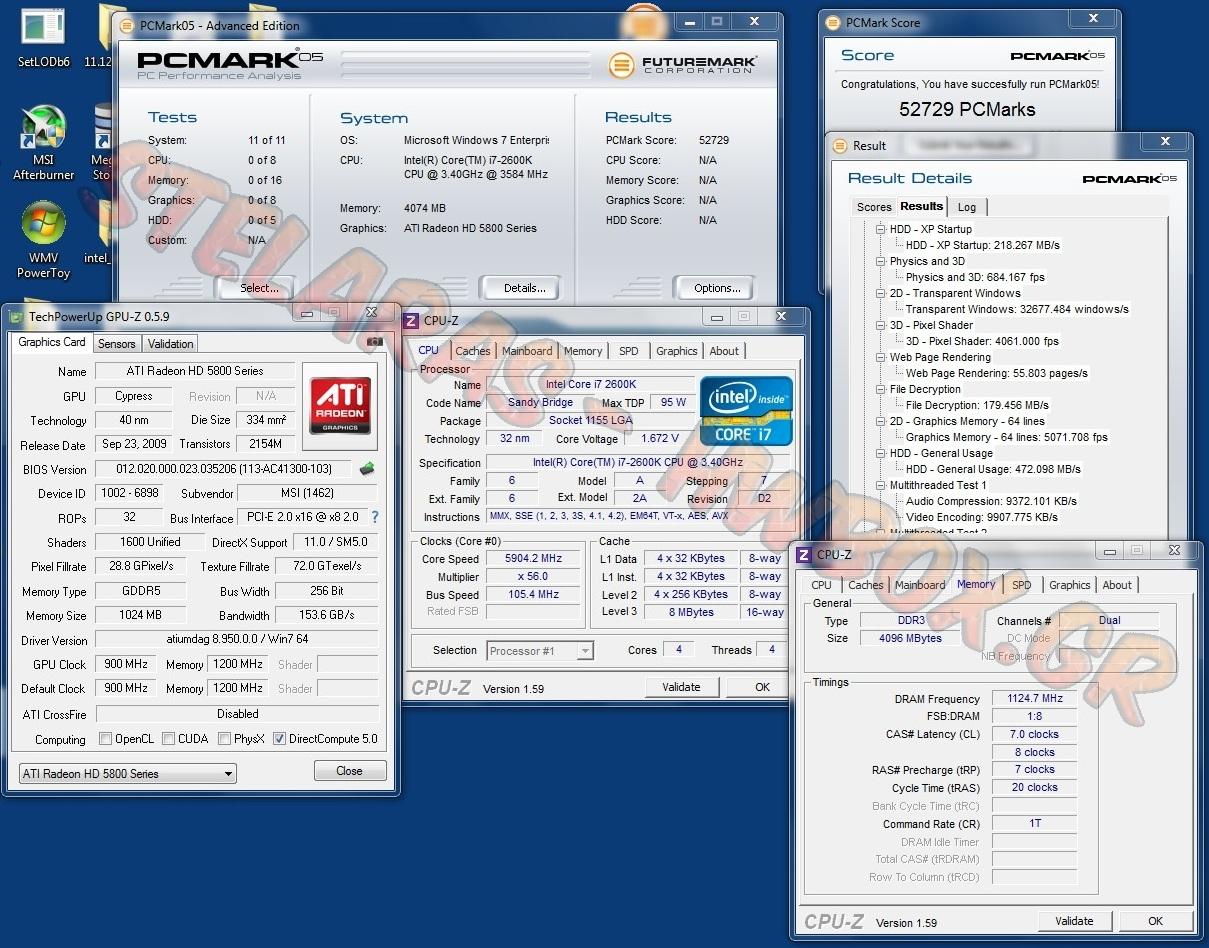This screenshot has width=1209, height=948.
Task: Open the About tab in CPU-Z Memory window
Action: click(x=1117, y=585)
